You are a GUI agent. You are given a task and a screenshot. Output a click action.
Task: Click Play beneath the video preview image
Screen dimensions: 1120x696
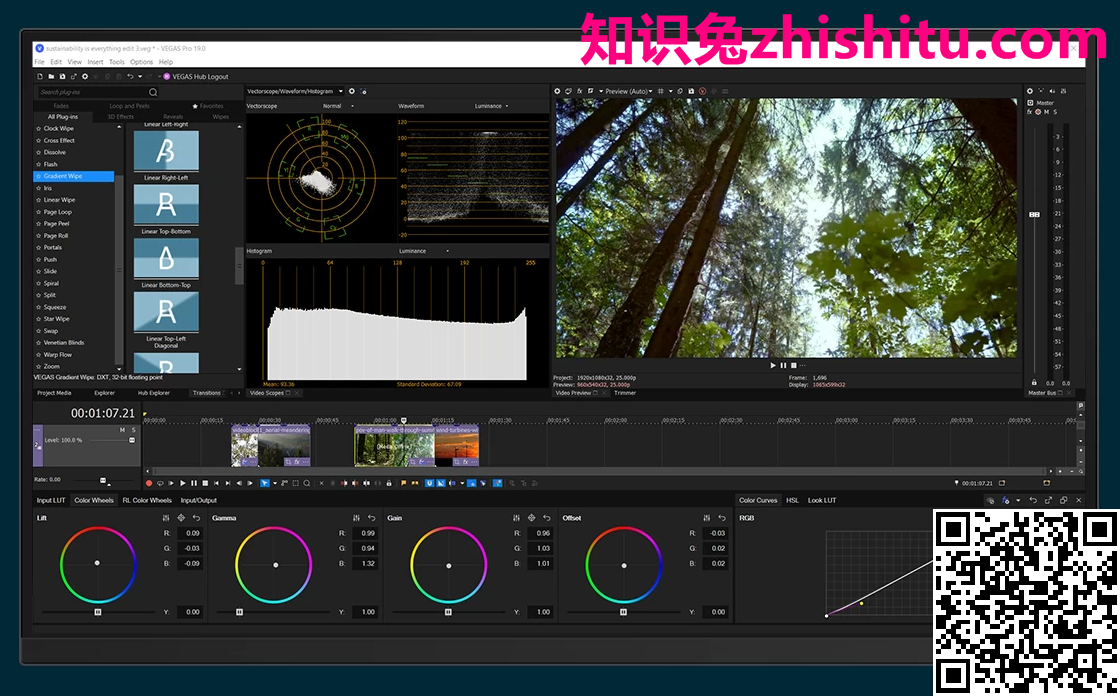coord(773,365)
